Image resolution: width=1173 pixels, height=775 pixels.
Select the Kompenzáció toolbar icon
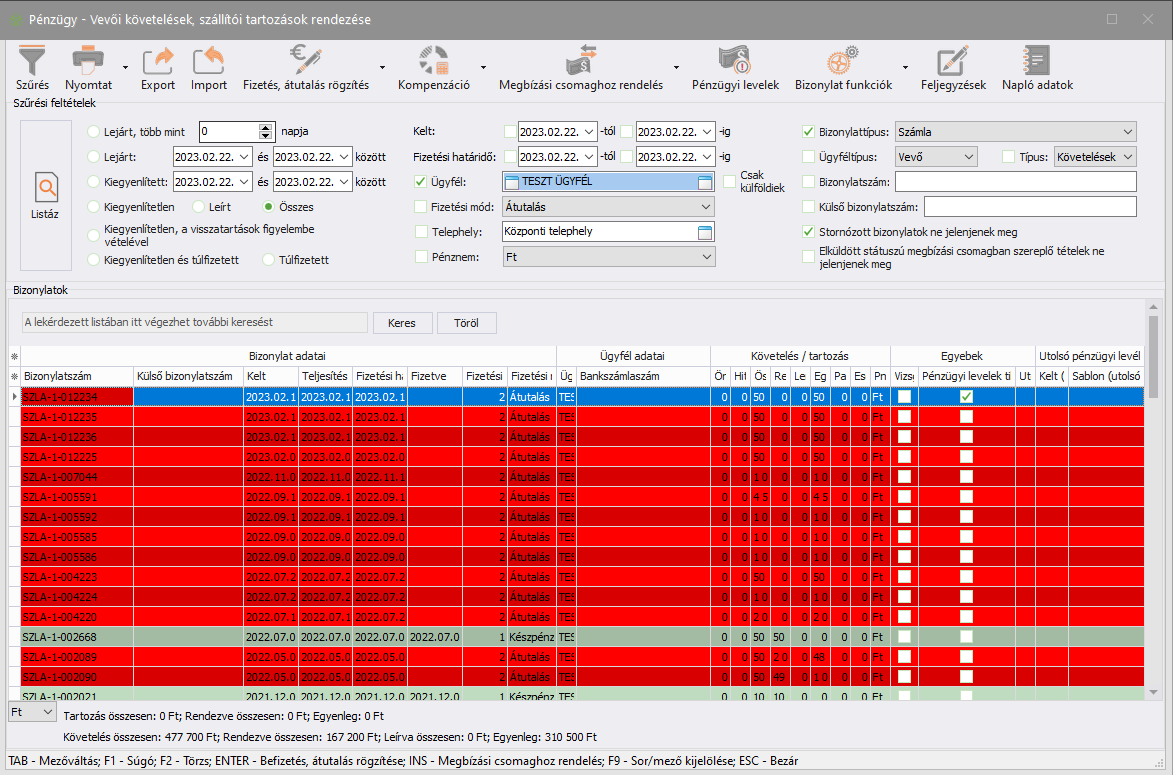(x=433, y=61)
